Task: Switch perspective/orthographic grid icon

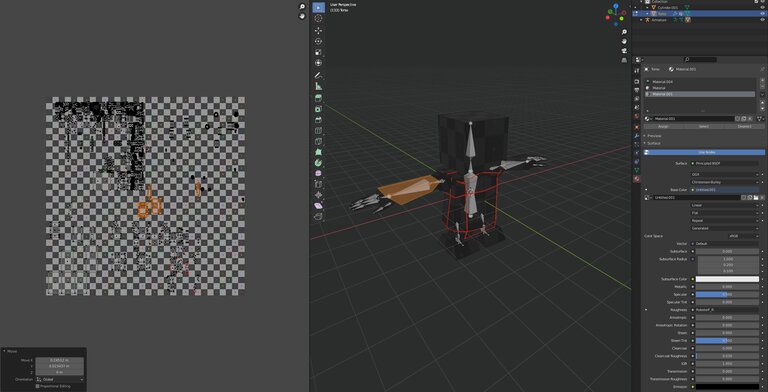Action: click(x=624, y=60)
